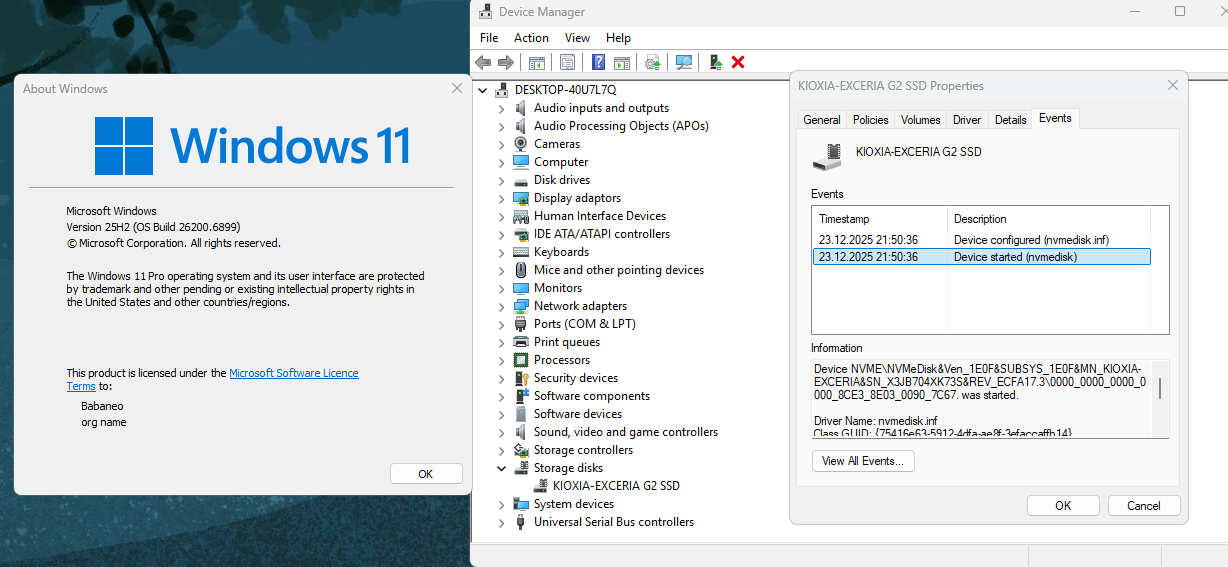
Task: Click the Add drivers toolbar icon
Action: (x=716, y=62)
